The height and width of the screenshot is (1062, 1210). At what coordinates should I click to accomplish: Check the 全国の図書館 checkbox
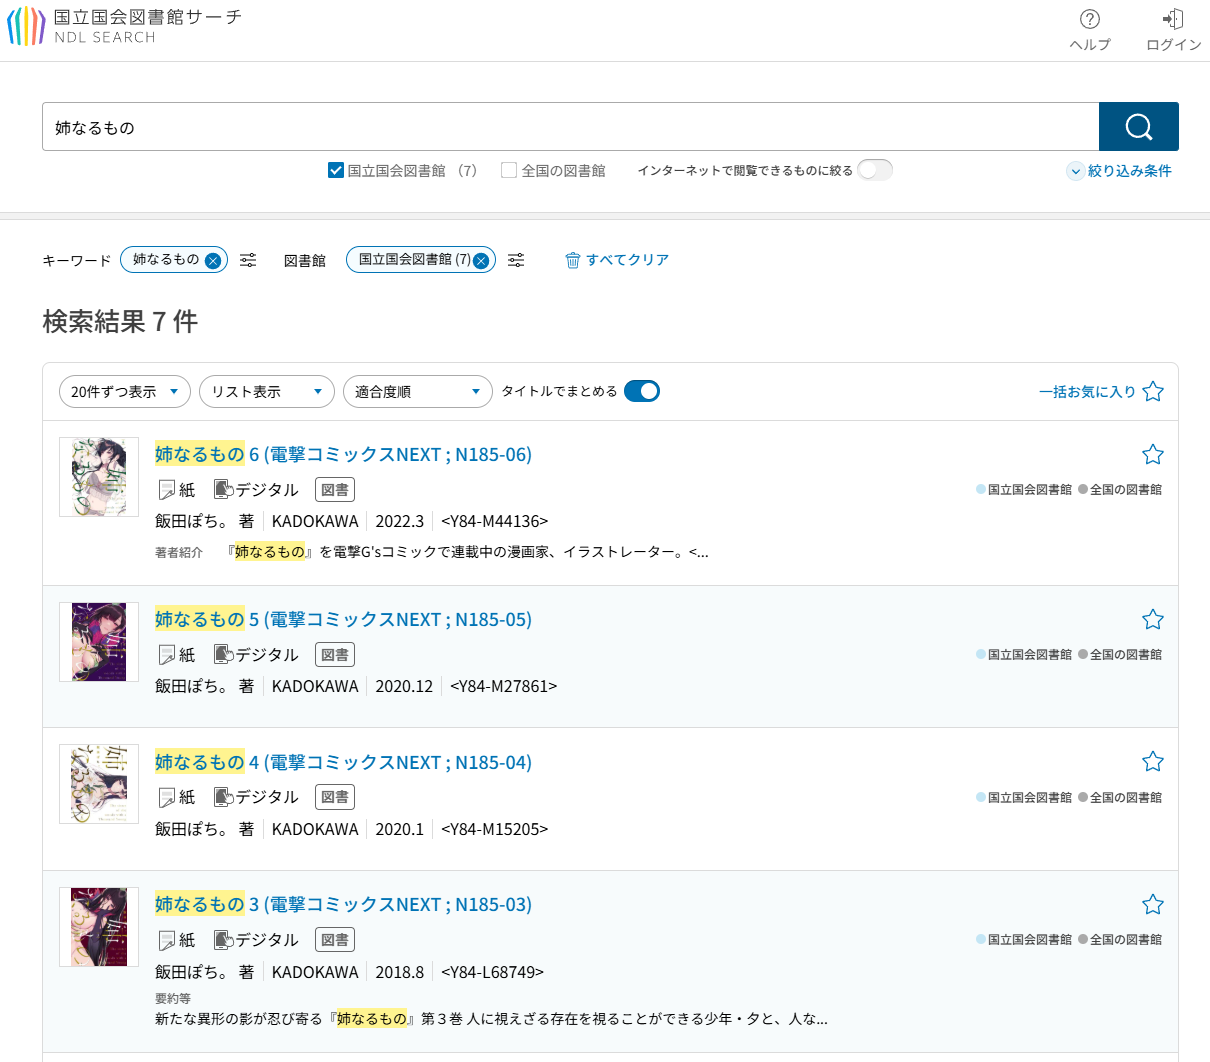coord(509,170)
